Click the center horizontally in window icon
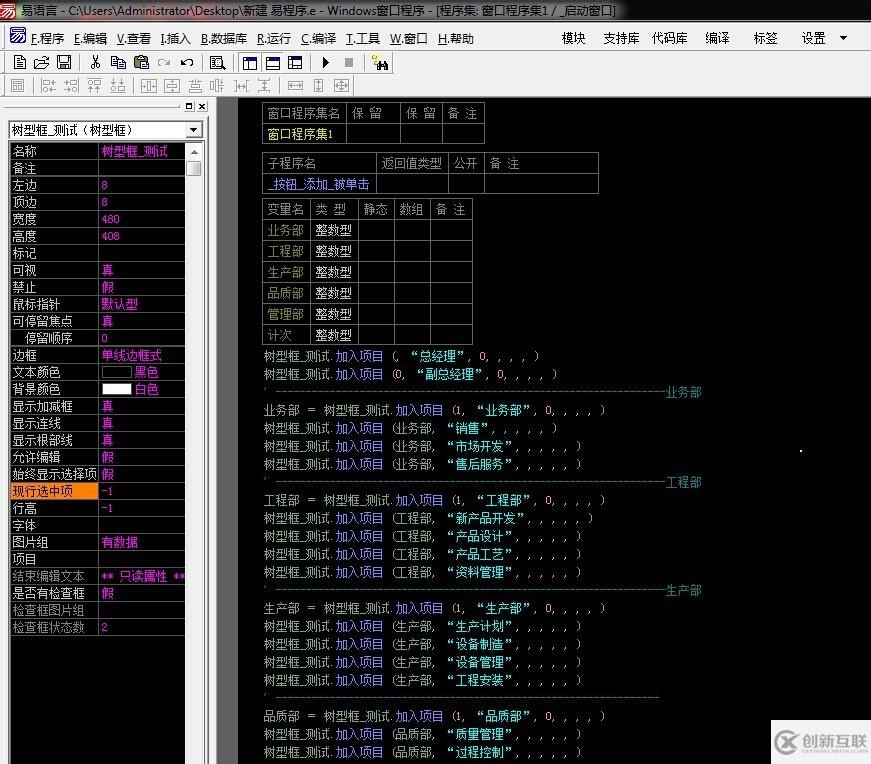 [148, 86]
